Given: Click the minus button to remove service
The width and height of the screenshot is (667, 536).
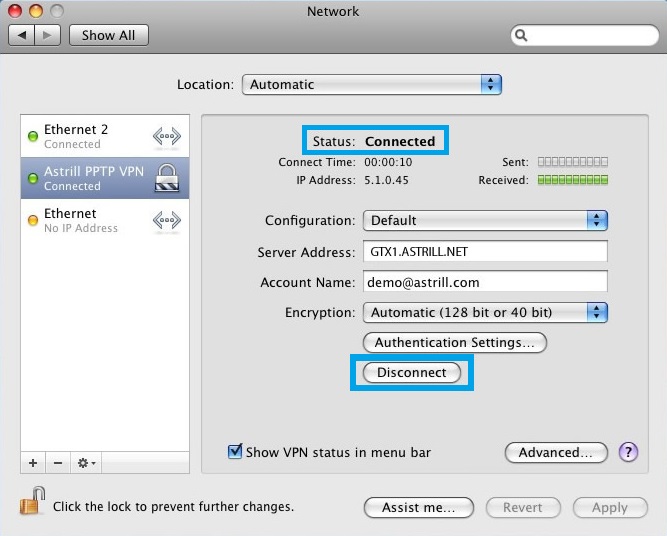Looking at the screenshot, I should point(57,463).
